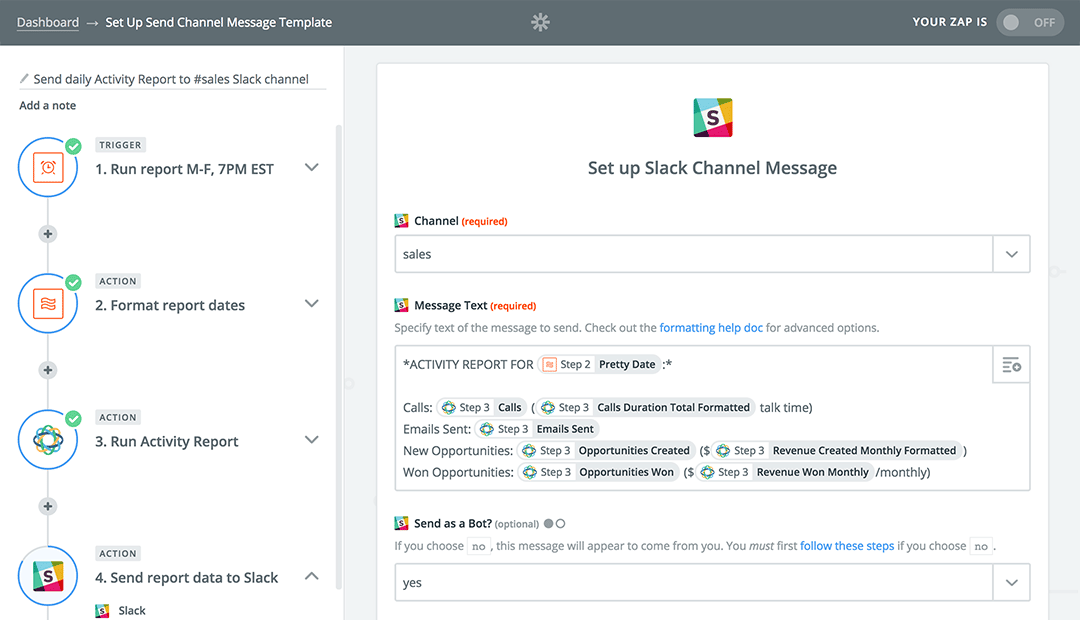Open the step 1 schedule trigger icon
1080x620 pixels.
48,167
